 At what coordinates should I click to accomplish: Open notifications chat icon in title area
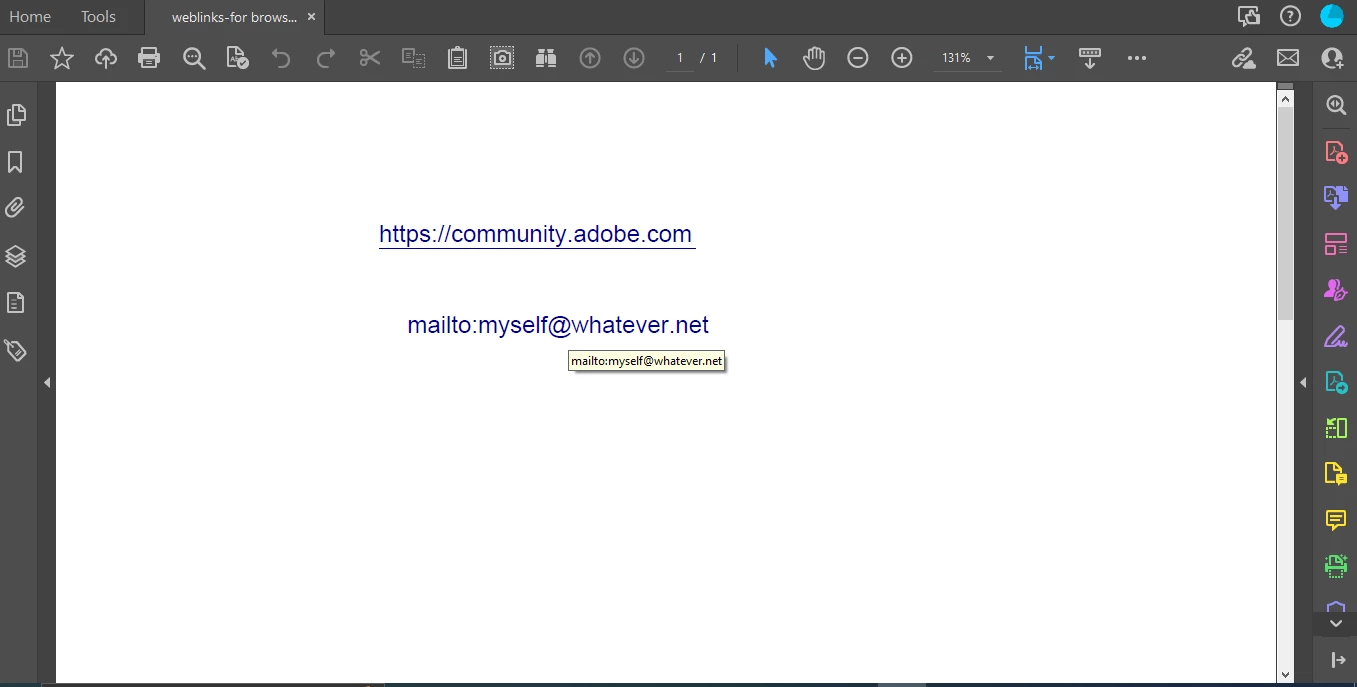pos(1249,15)
